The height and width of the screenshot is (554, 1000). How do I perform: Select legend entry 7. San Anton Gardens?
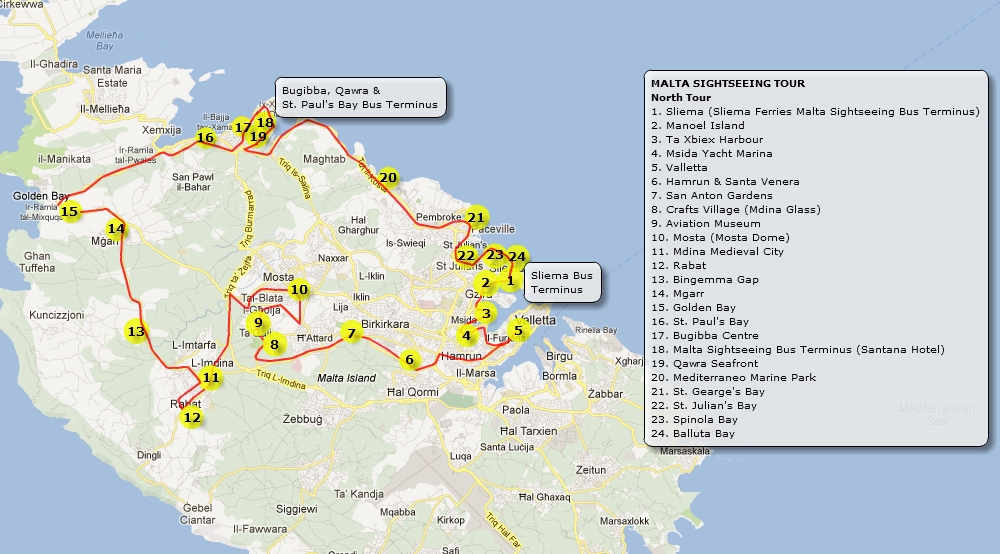pyautogui.click(x=712, y=196)
